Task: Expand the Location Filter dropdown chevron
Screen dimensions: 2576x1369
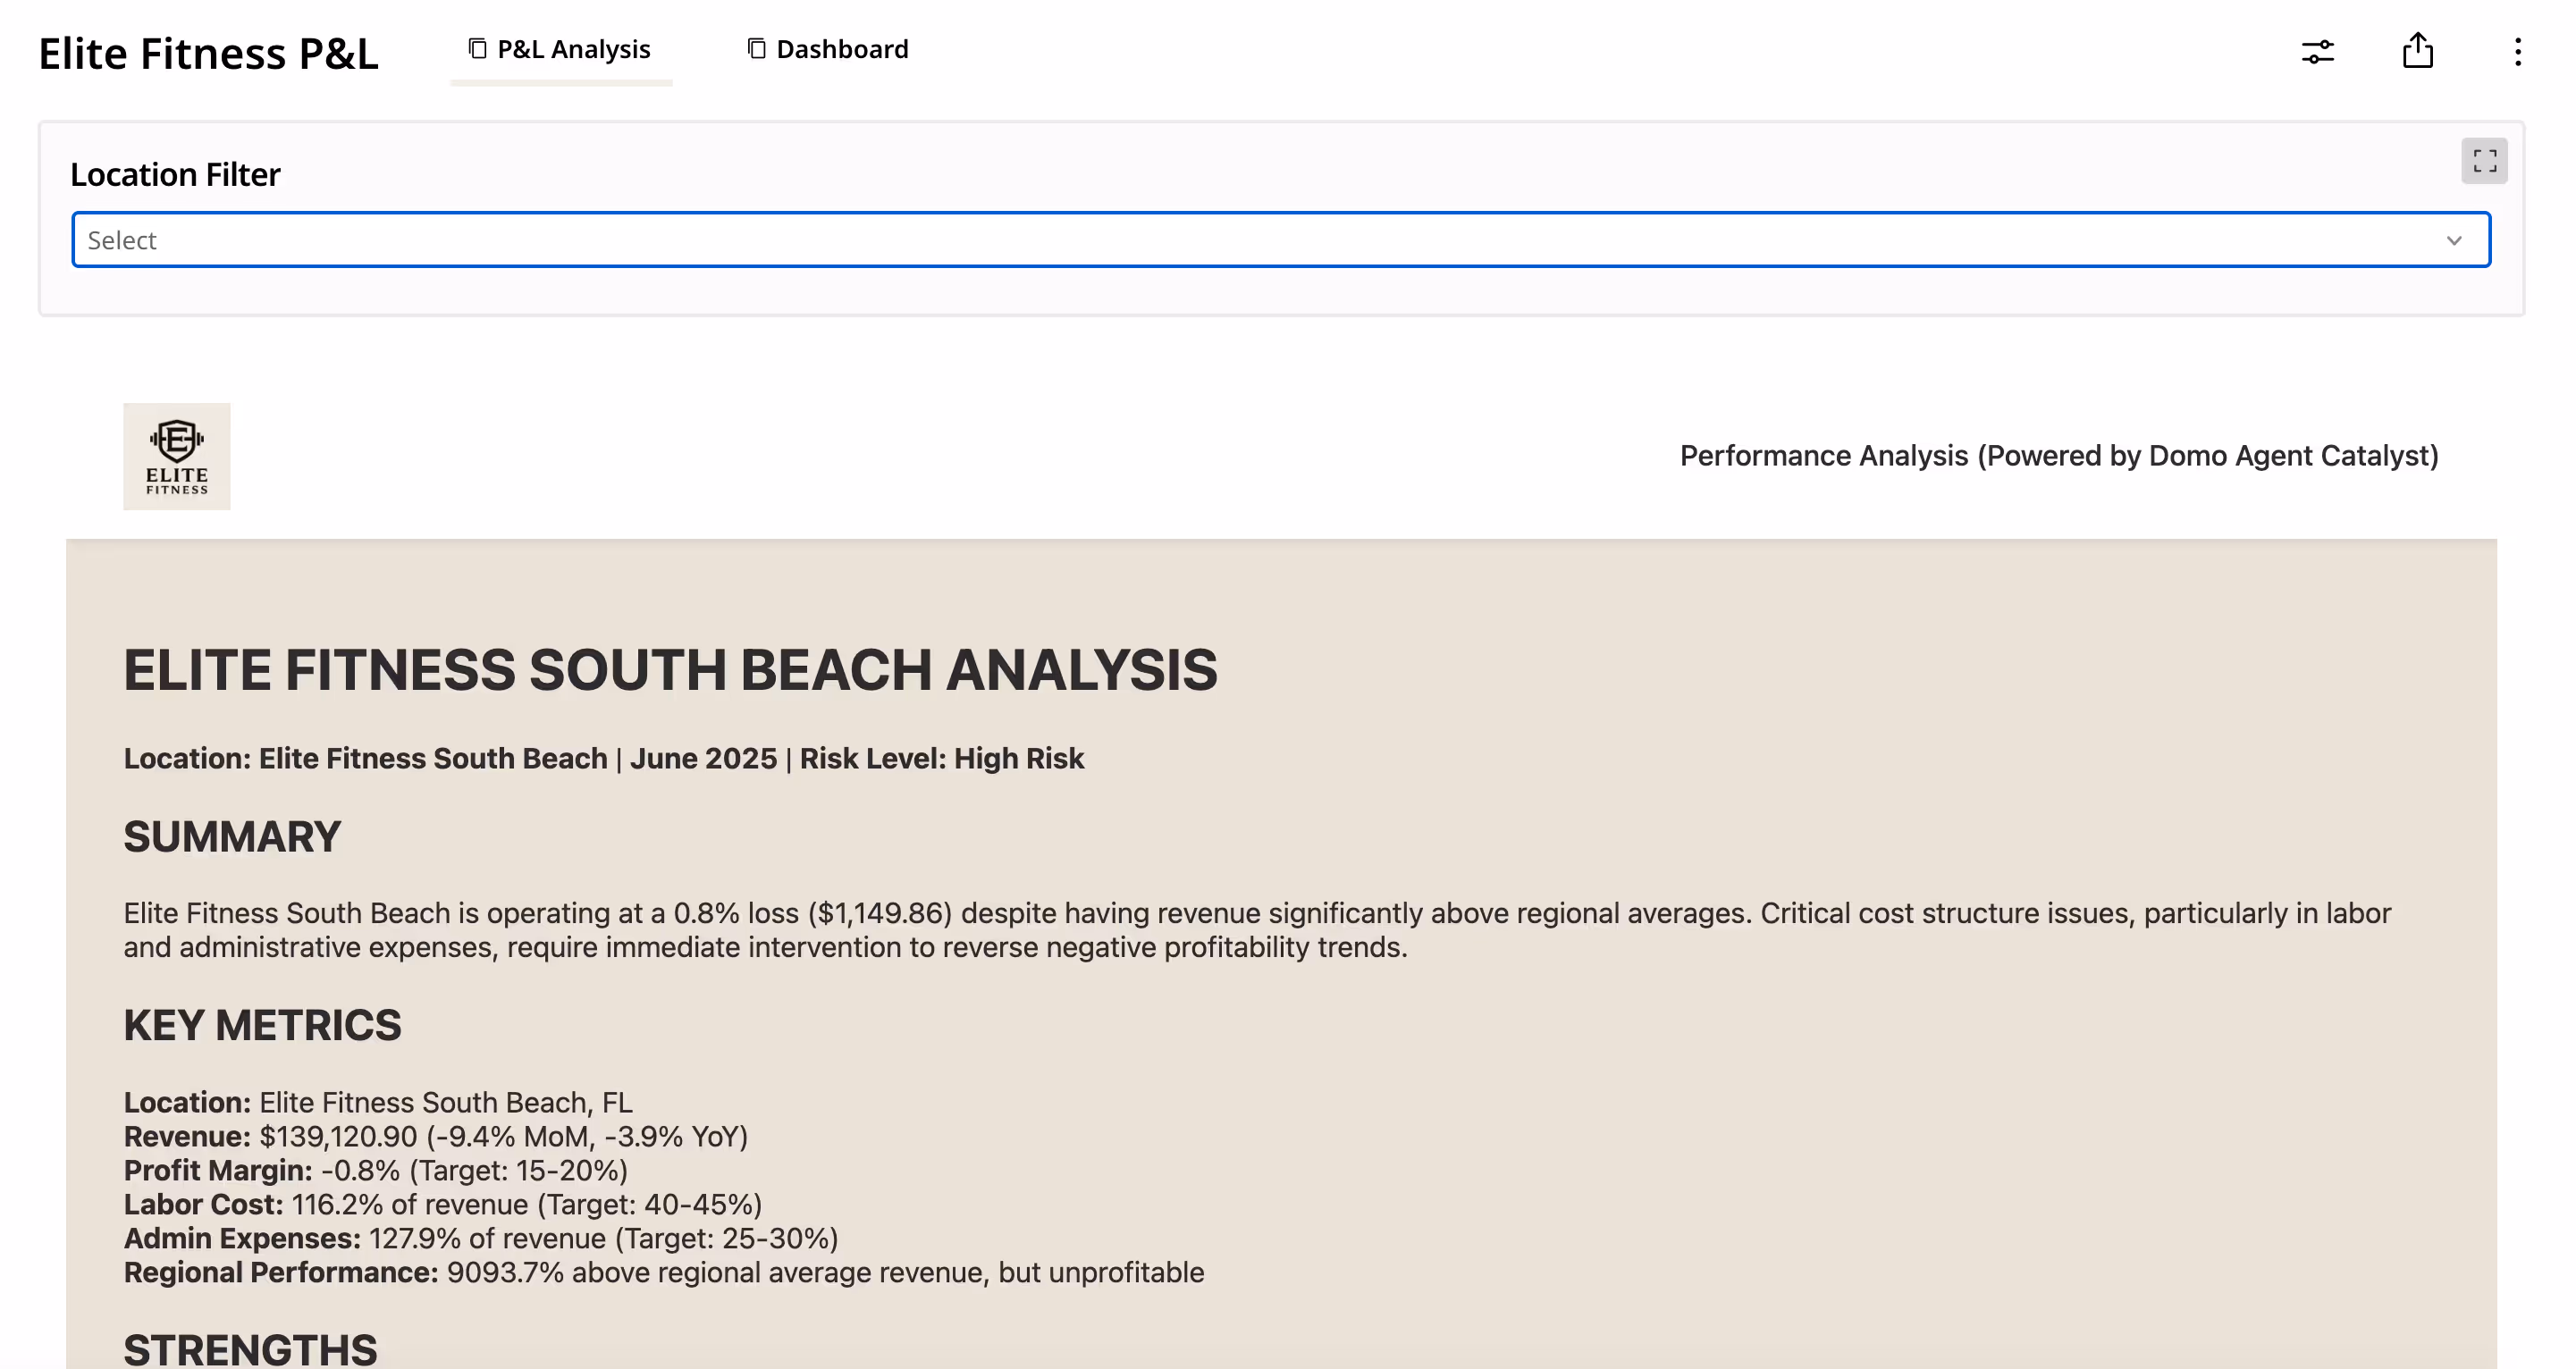Action: (x=2453, y=240)
